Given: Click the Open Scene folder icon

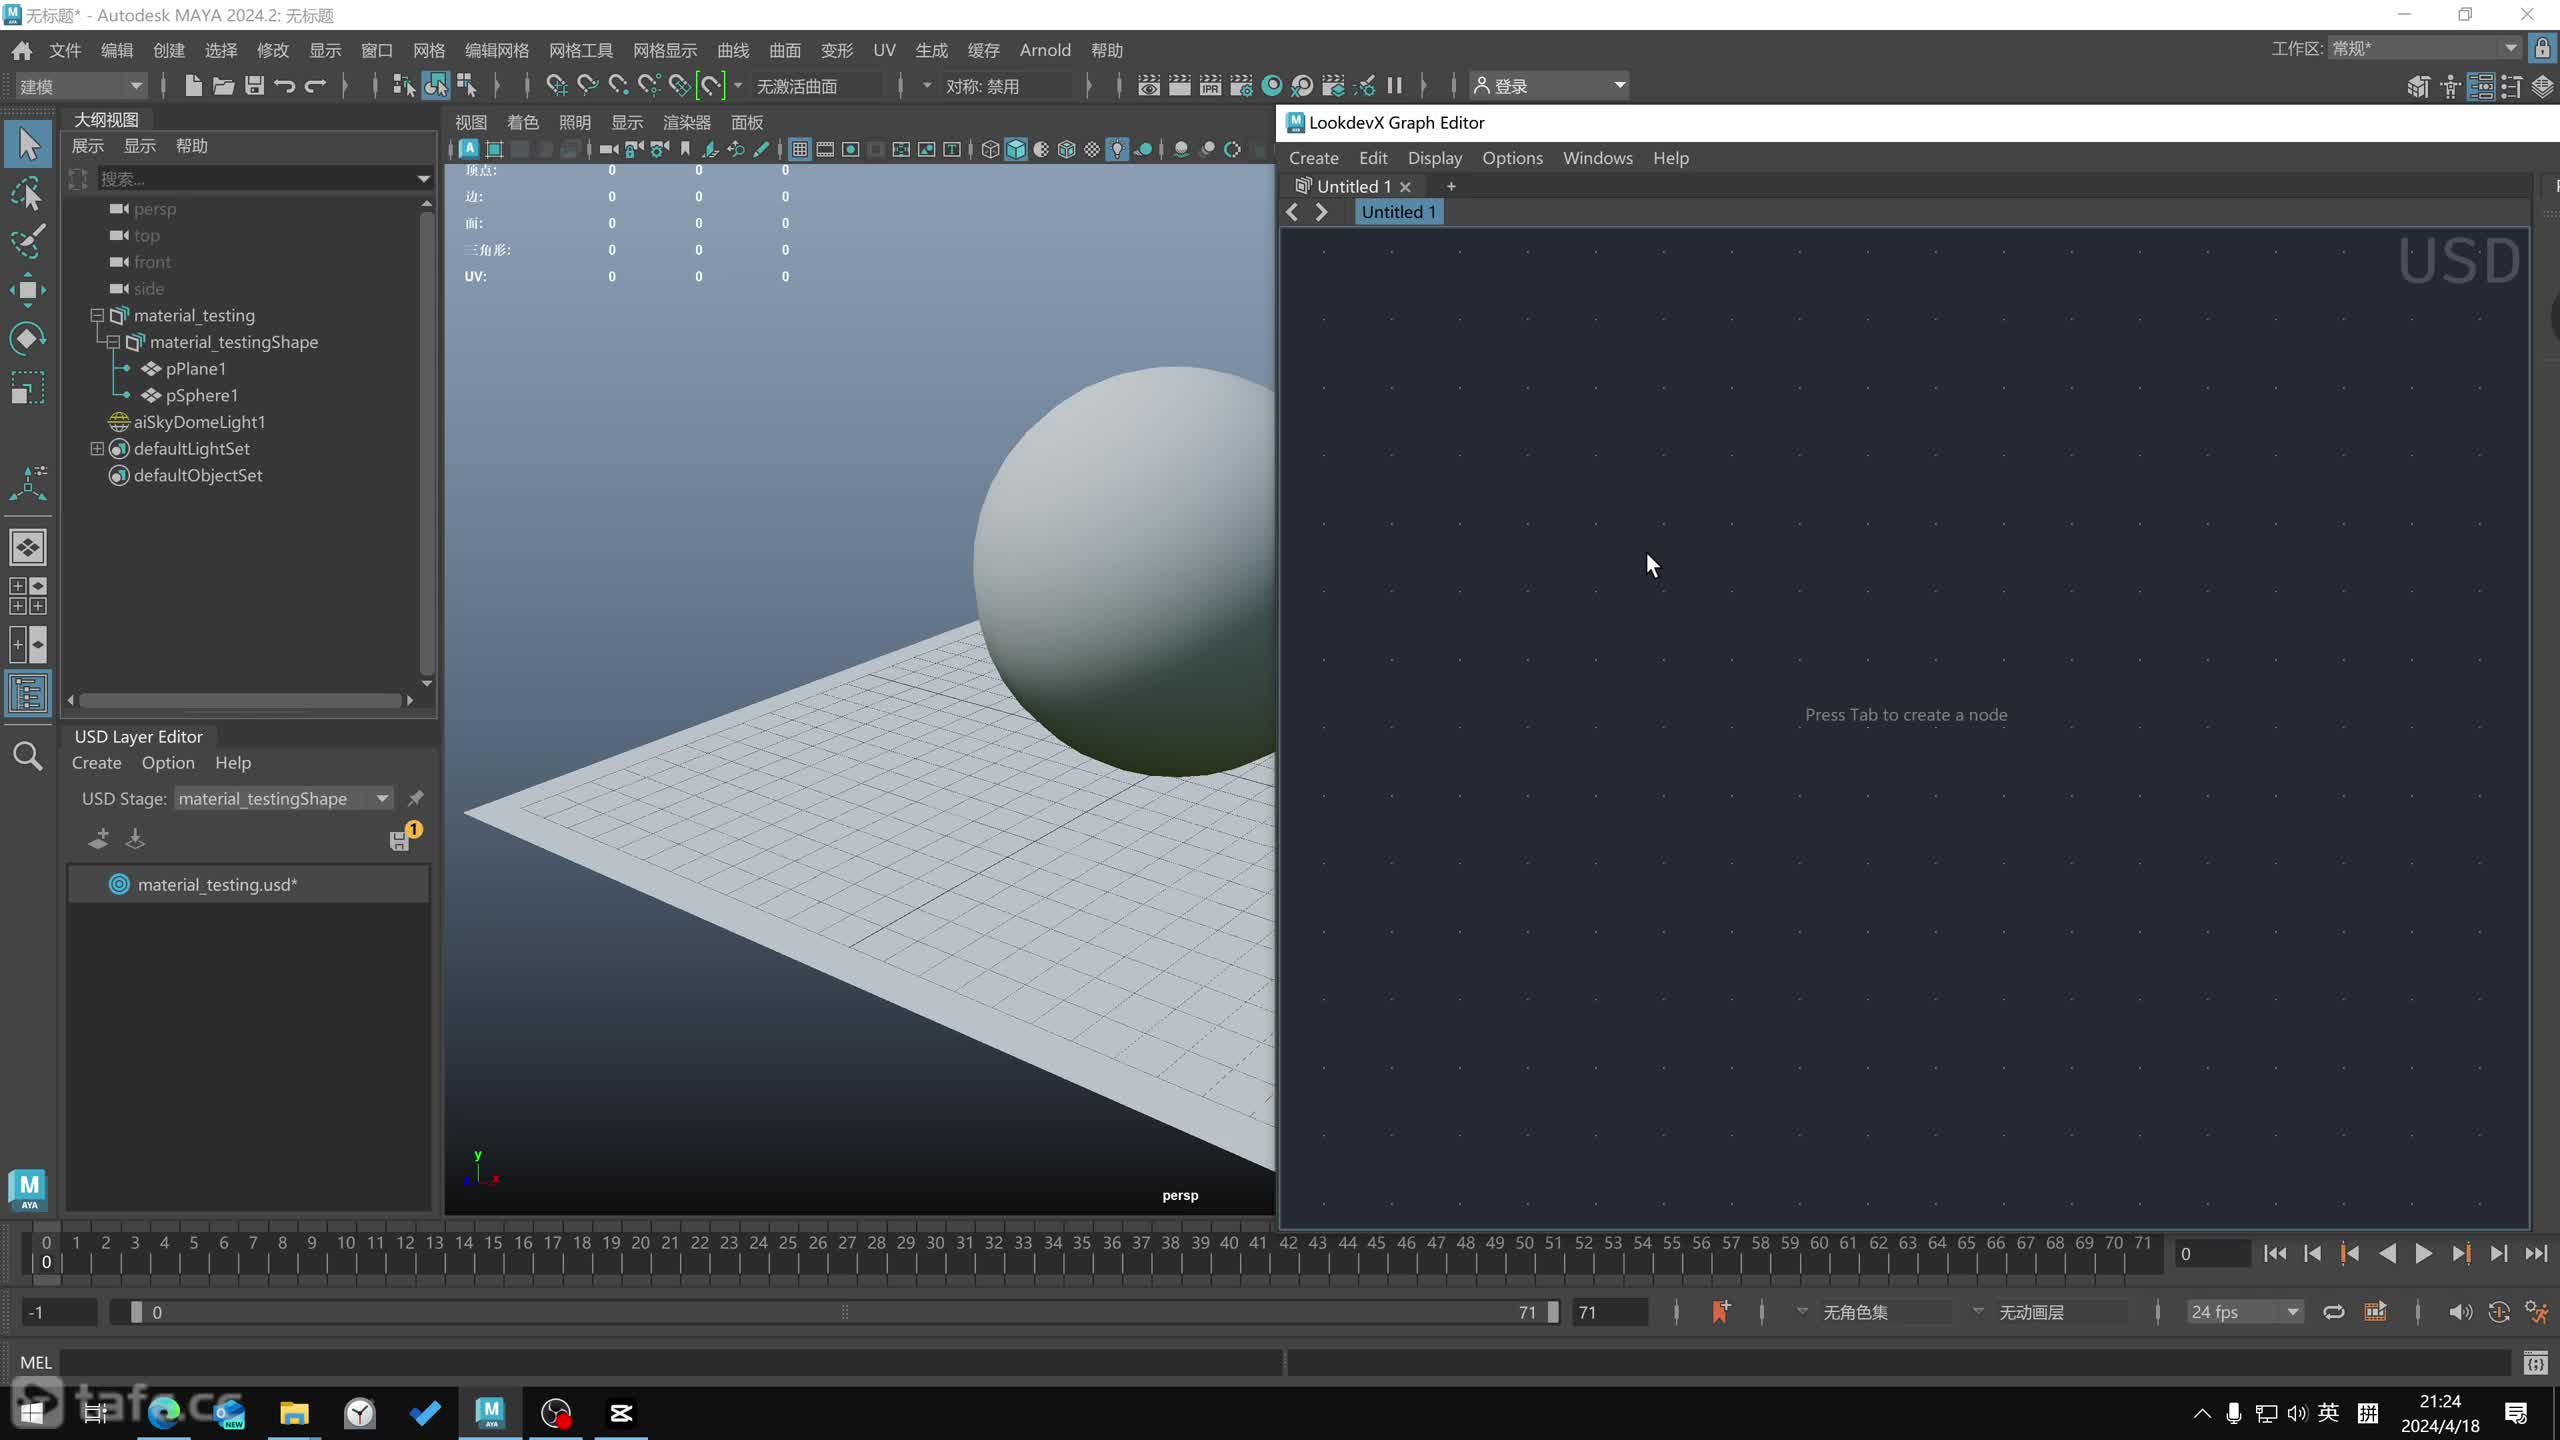Looking at the screenshot, I should point(224,86).
